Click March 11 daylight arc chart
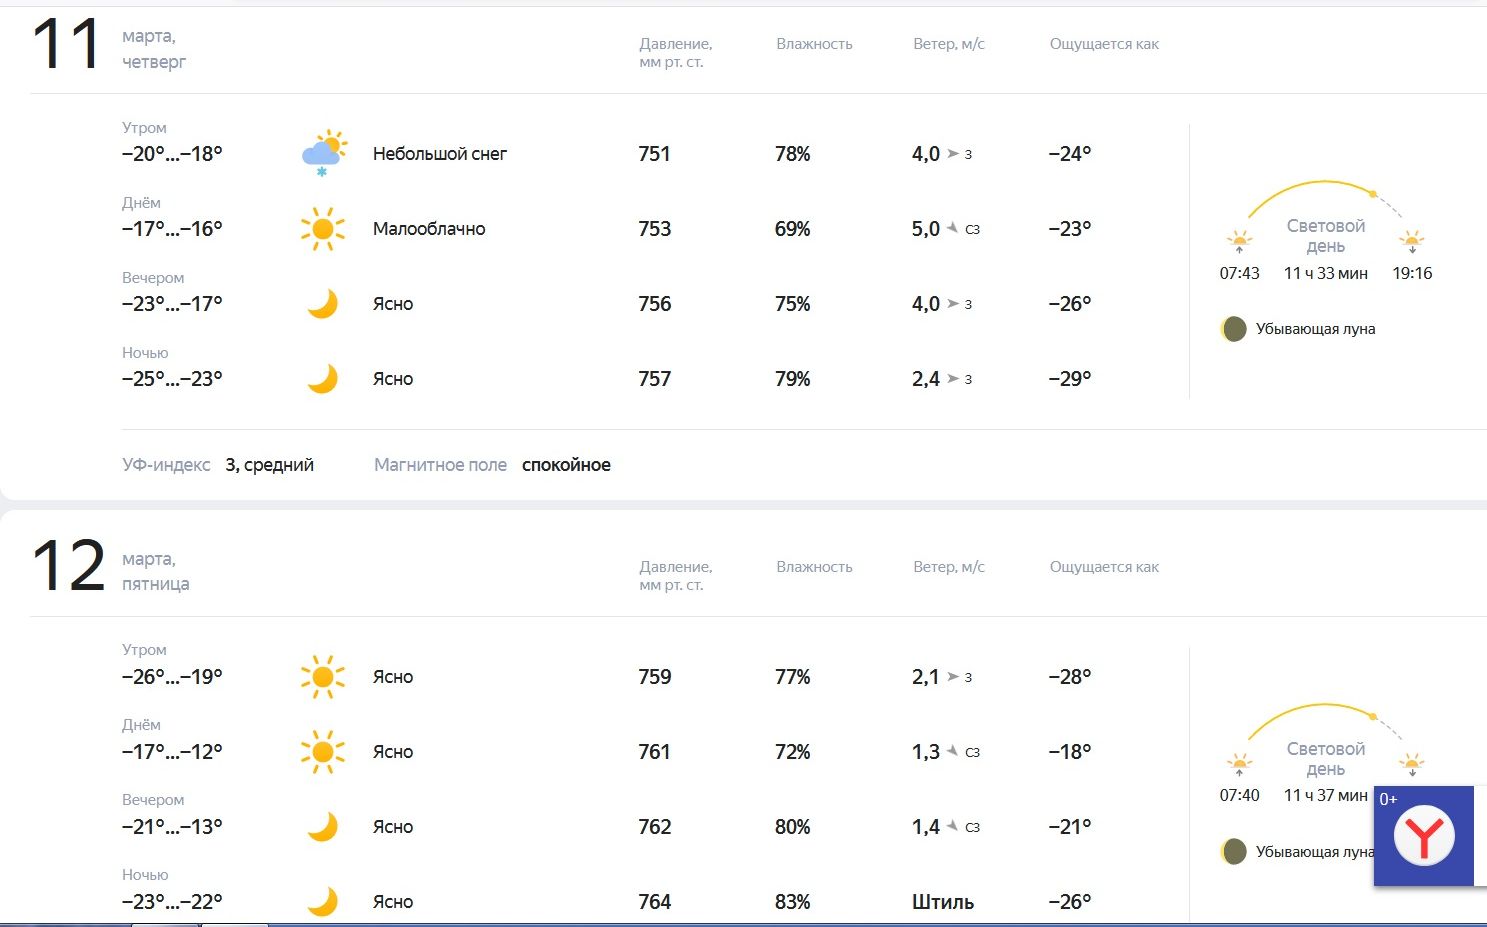 click(1324, 199)
